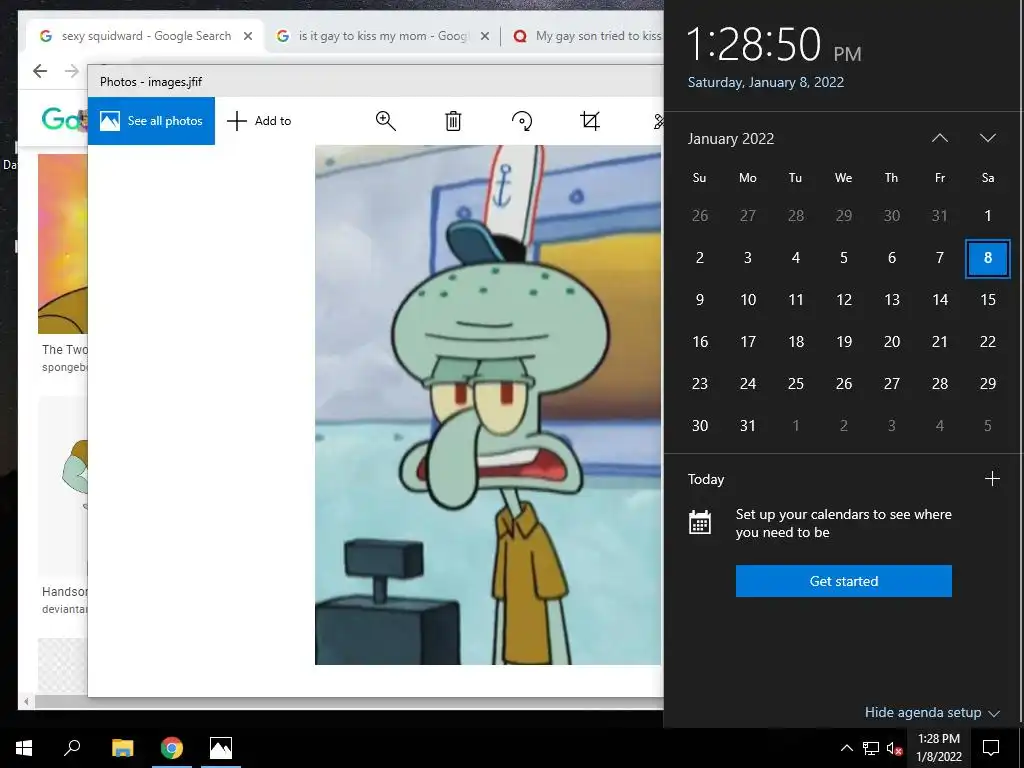Add an event with the plus icon
Screen dimensions: 1024x768
pyautogui.click(x=992, y=479)
